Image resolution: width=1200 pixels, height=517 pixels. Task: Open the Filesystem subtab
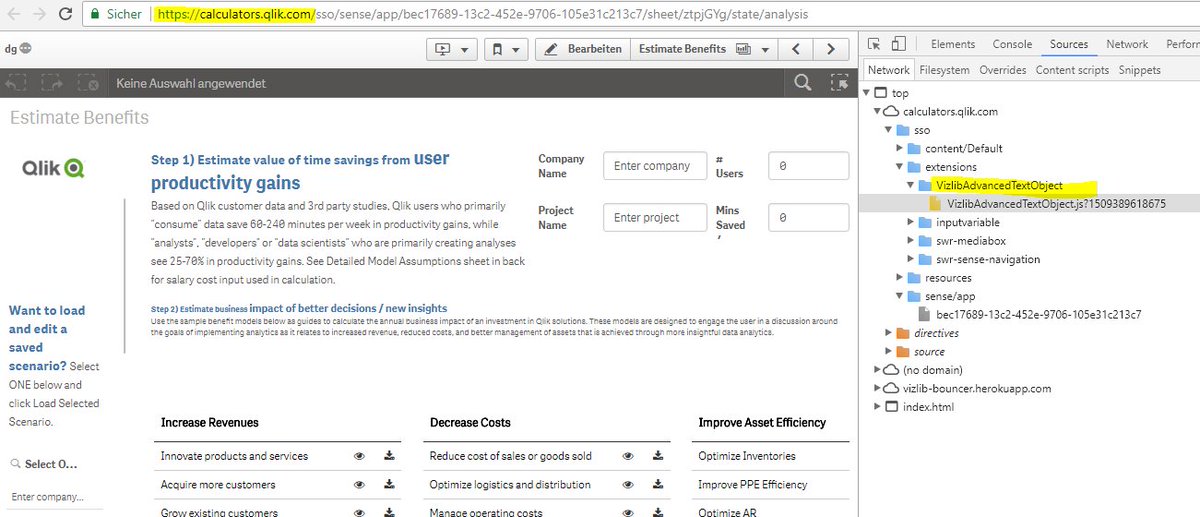coord(944,70)
